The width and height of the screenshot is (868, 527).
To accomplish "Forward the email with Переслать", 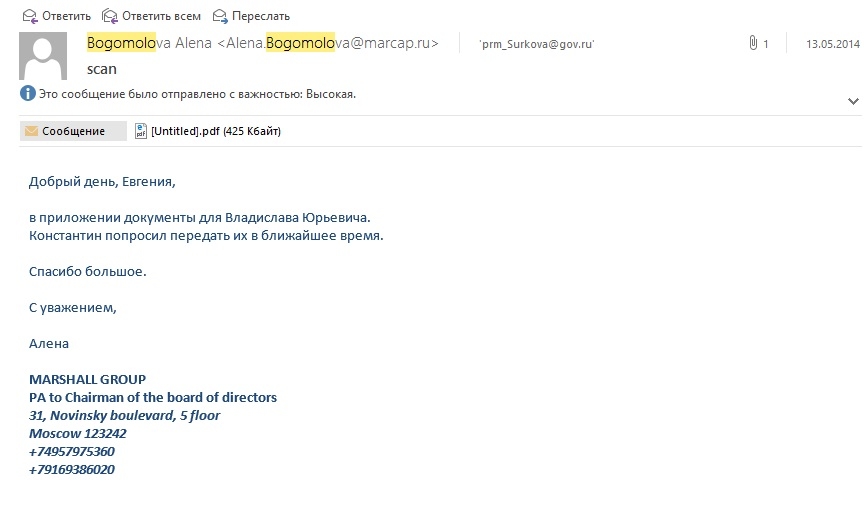I will tap(251, 16).
